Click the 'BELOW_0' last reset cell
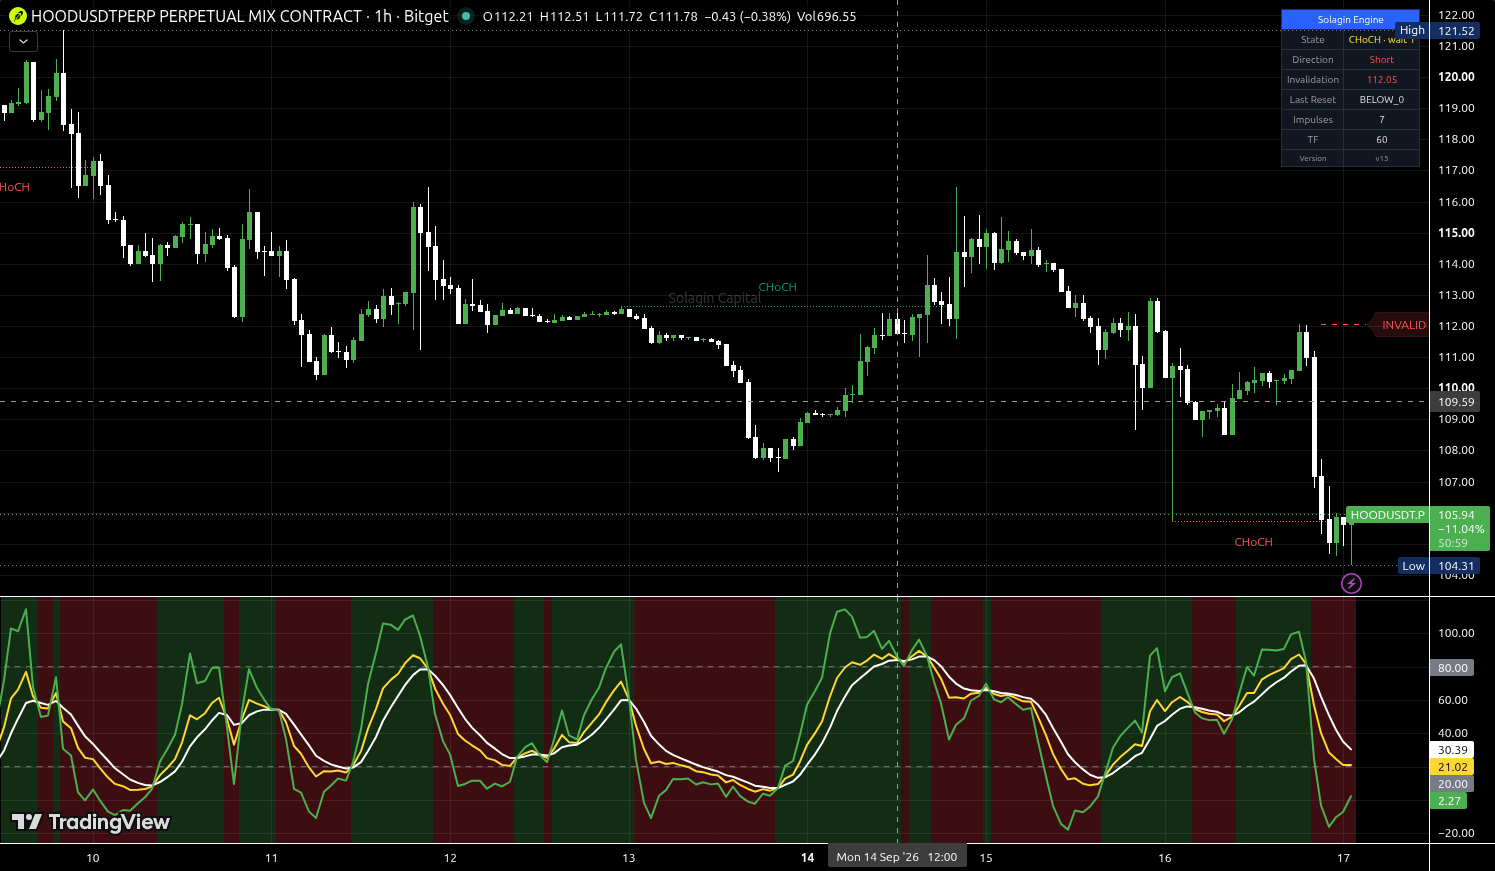 pos(1382,100)
